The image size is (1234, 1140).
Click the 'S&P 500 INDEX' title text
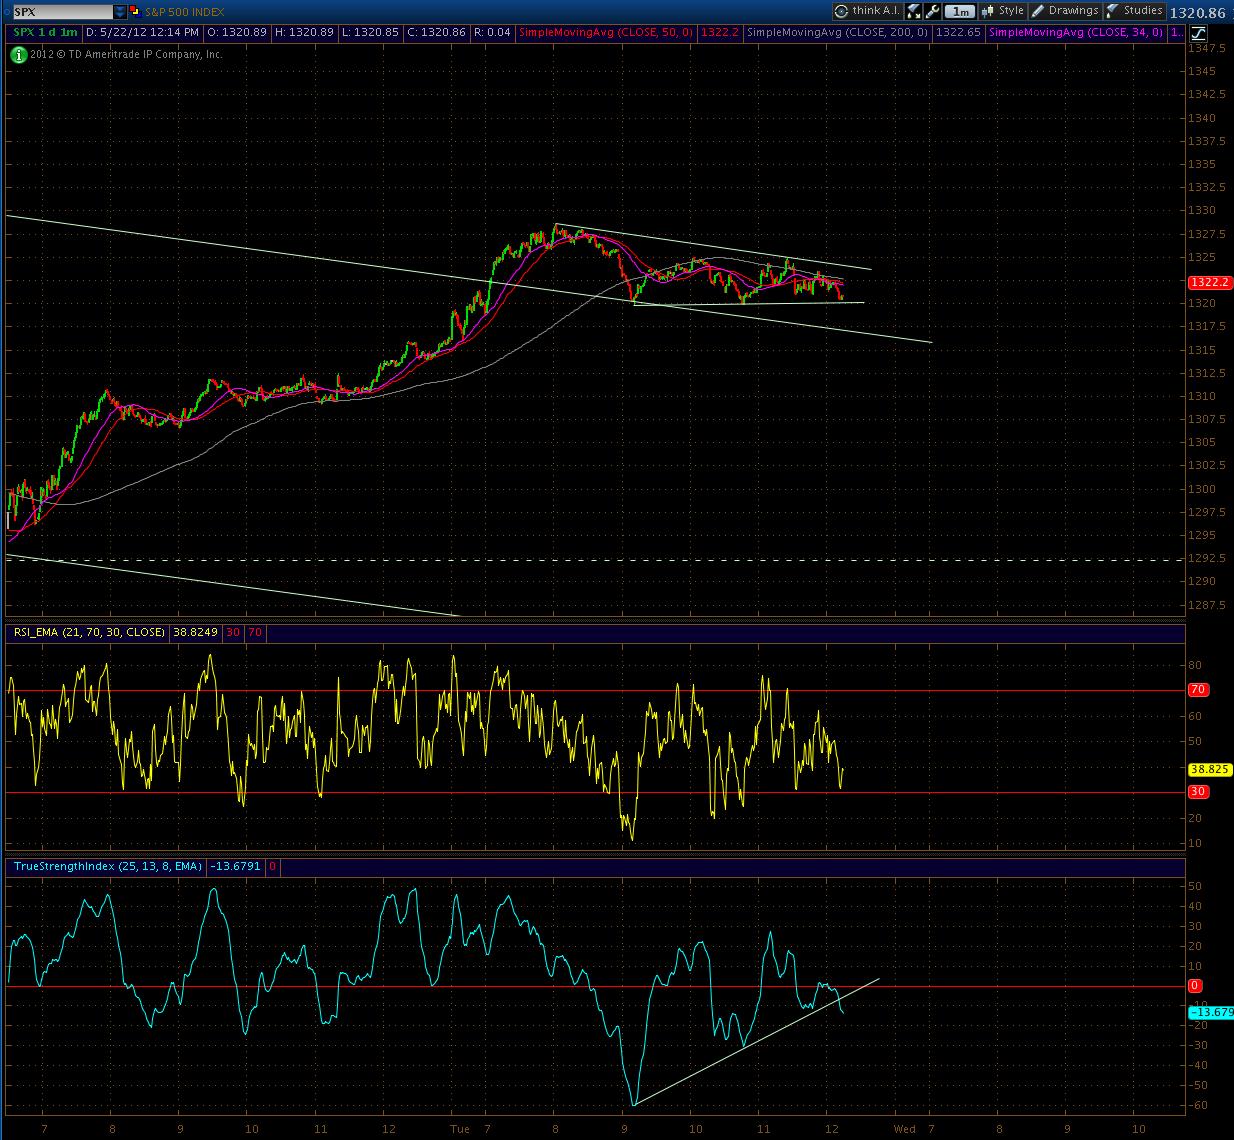click(184, 12)
